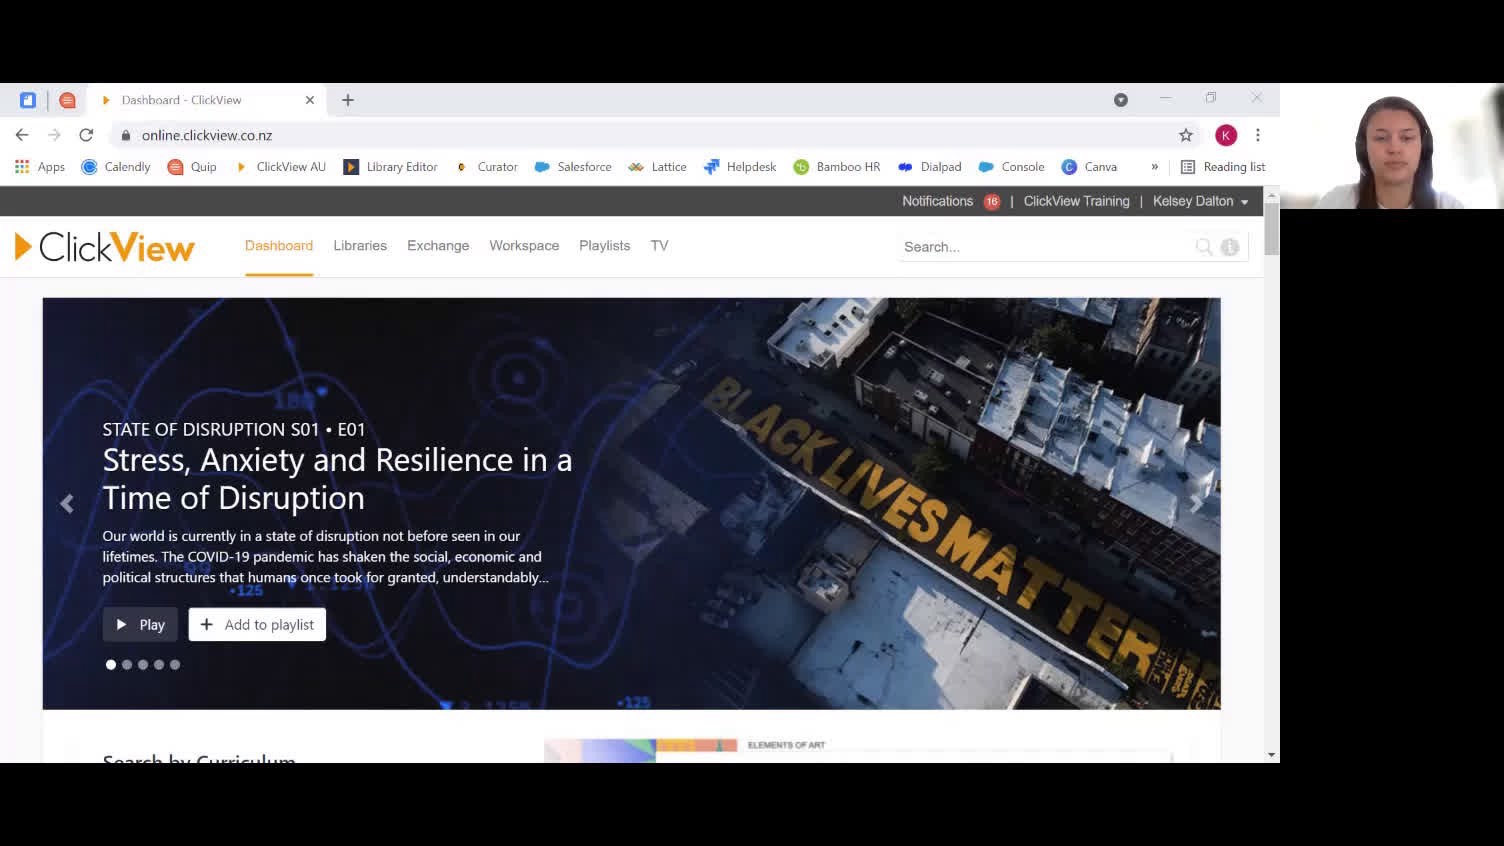Image resolution: width=1504 pixels, height=846 pixels.
Task: Open Chrome profile avatar K
Action: click(x=1226, y=135)
